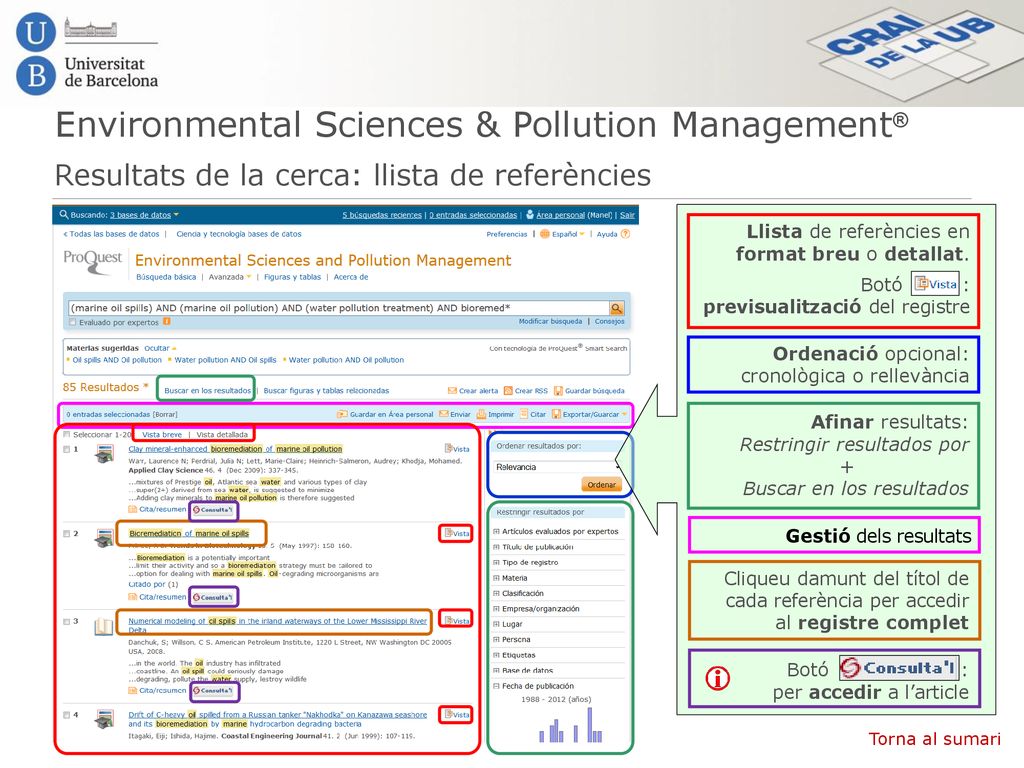The image size is (1024, 768).
Task: Click the Vista preview icon for result 2
Action: (449, 533)
